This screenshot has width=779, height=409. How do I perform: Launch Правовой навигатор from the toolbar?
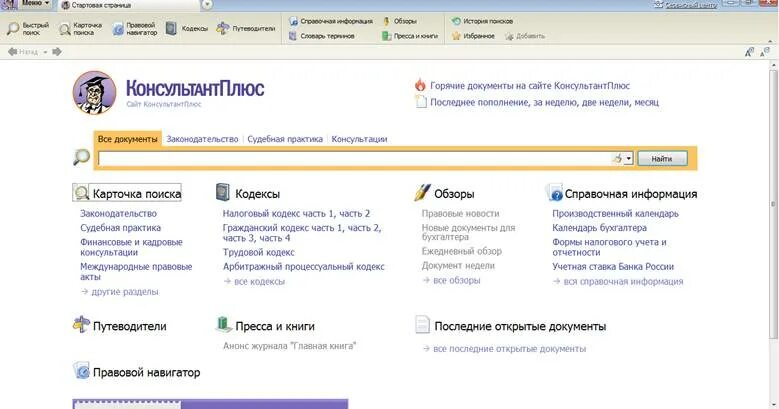point(135,28)
